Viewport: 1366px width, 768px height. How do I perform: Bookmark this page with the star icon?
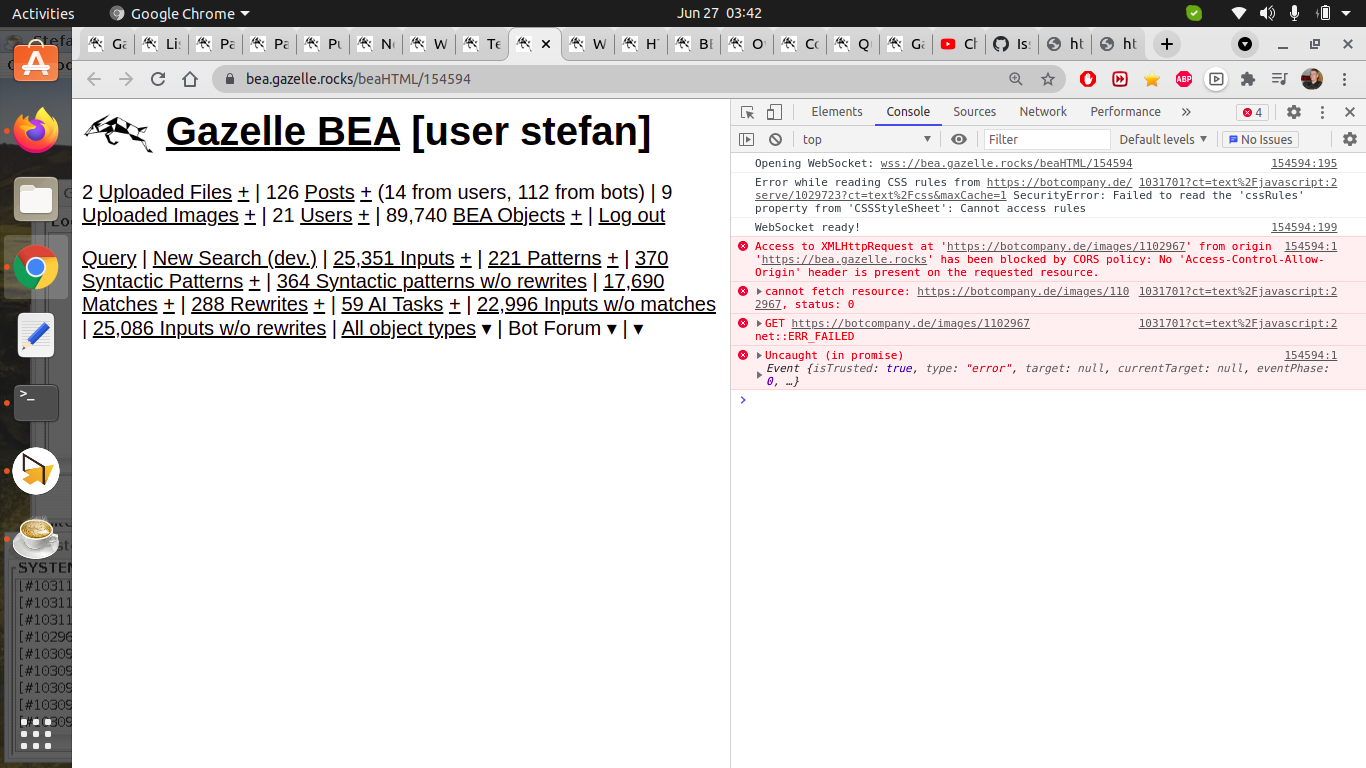click(x=1048, y=79)
